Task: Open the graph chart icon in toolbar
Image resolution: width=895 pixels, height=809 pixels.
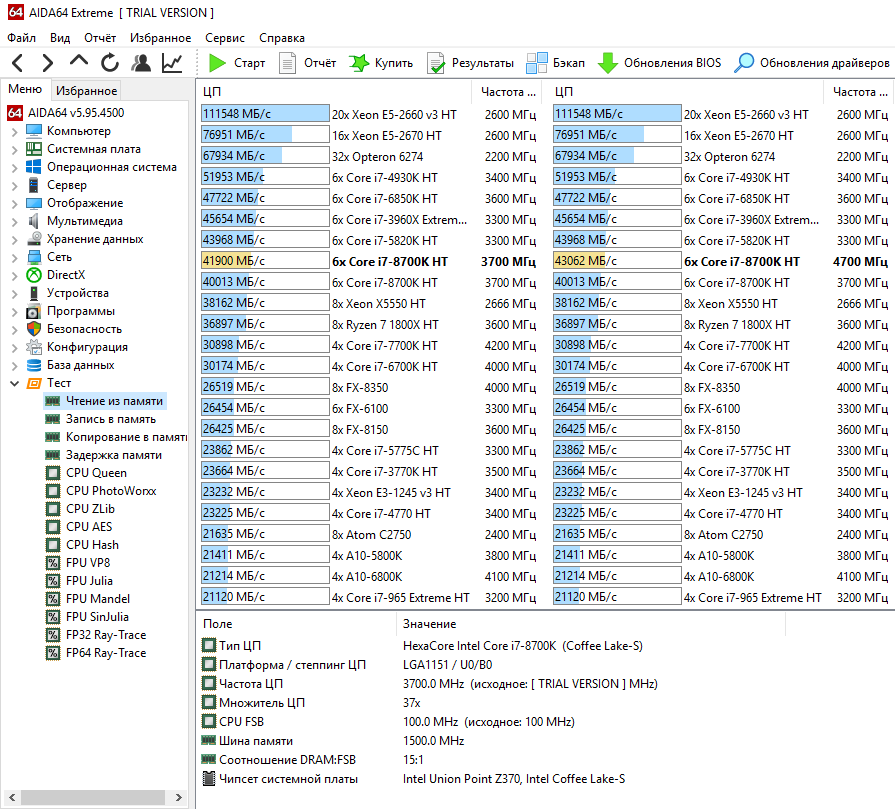Action: pos(172,63)
